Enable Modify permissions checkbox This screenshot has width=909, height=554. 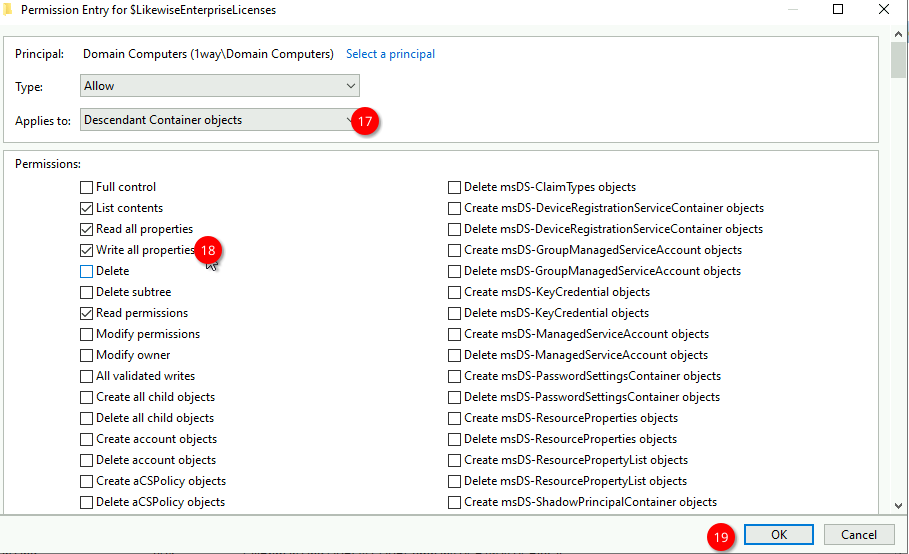86,334
